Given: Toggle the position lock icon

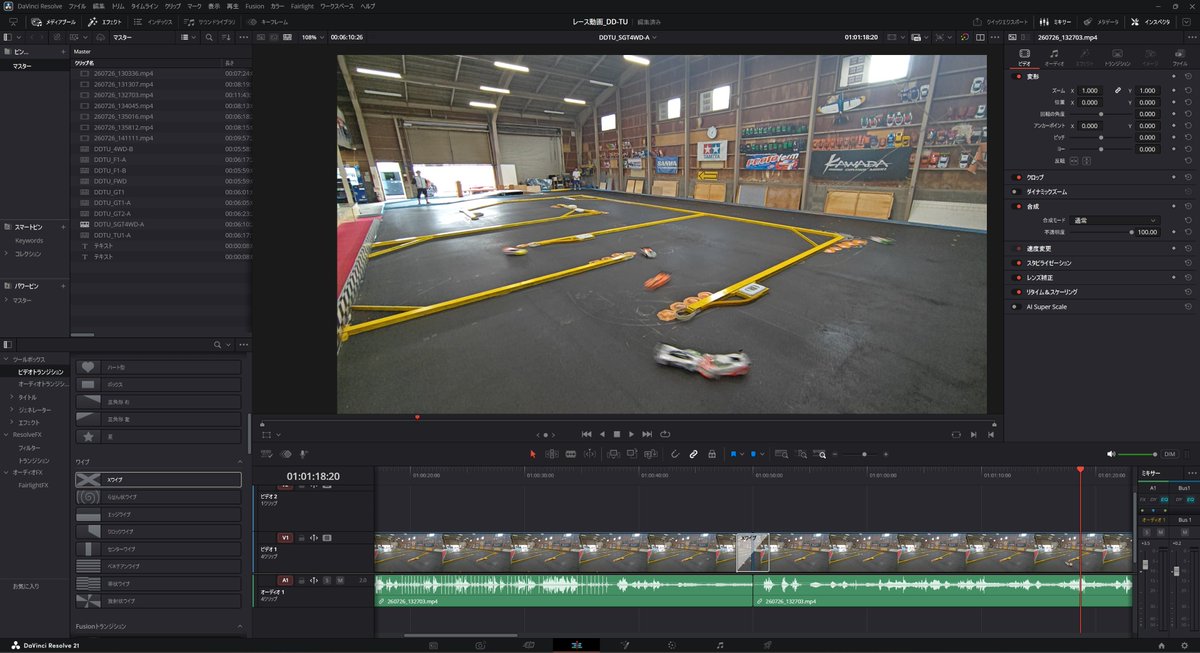Looking at the screenshot, I should (711, 453).
